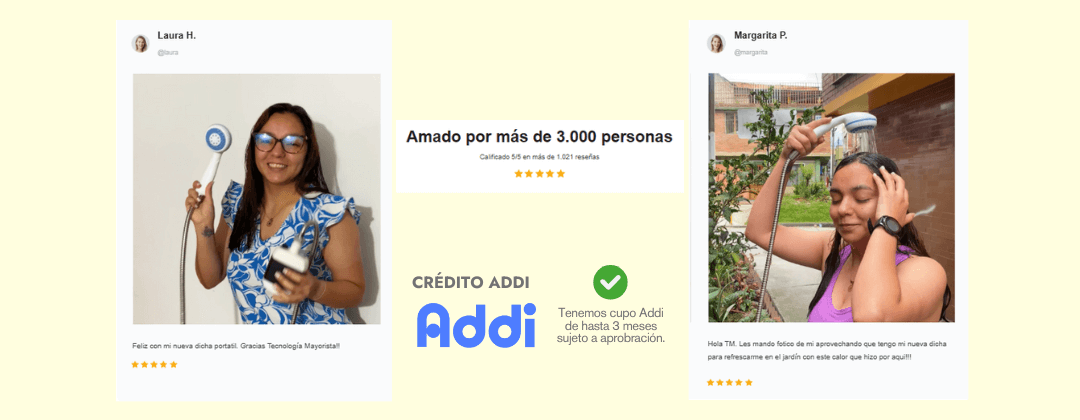Click the five stars under Laura's review
The height and width of the screenshot is (420, 1080).
[x=154, y=365]
